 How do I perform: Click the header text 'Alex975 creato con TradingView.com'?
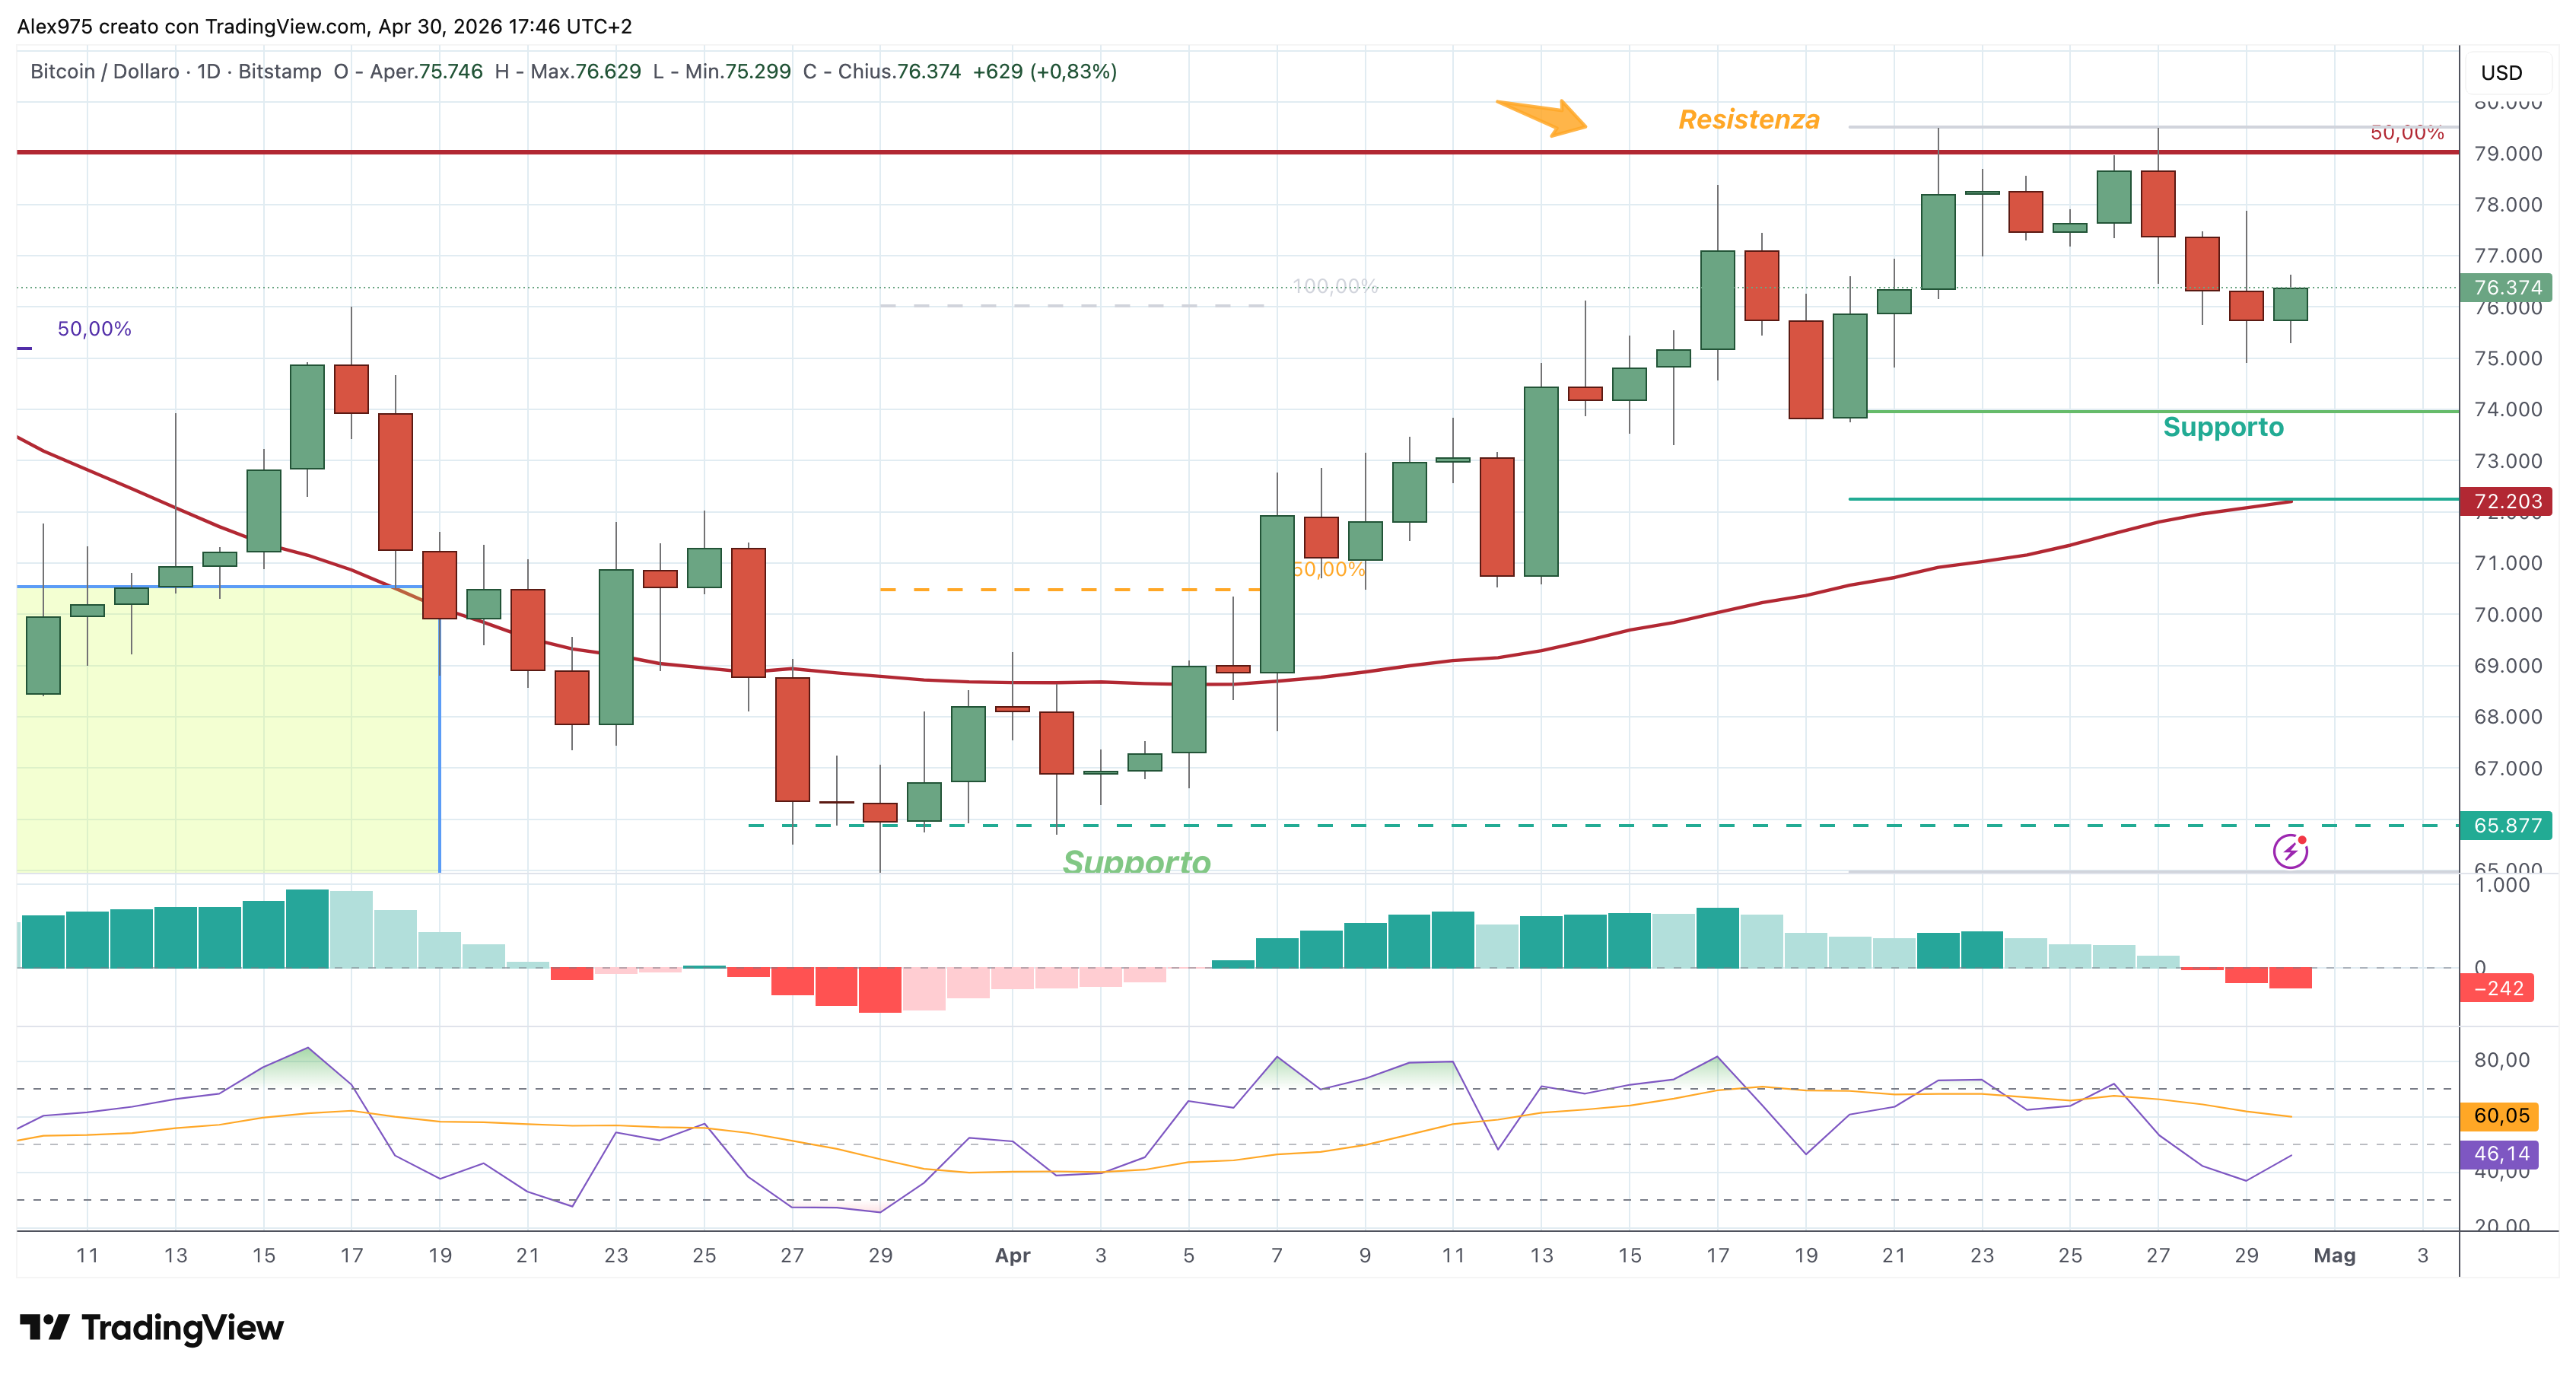[193, 27]
